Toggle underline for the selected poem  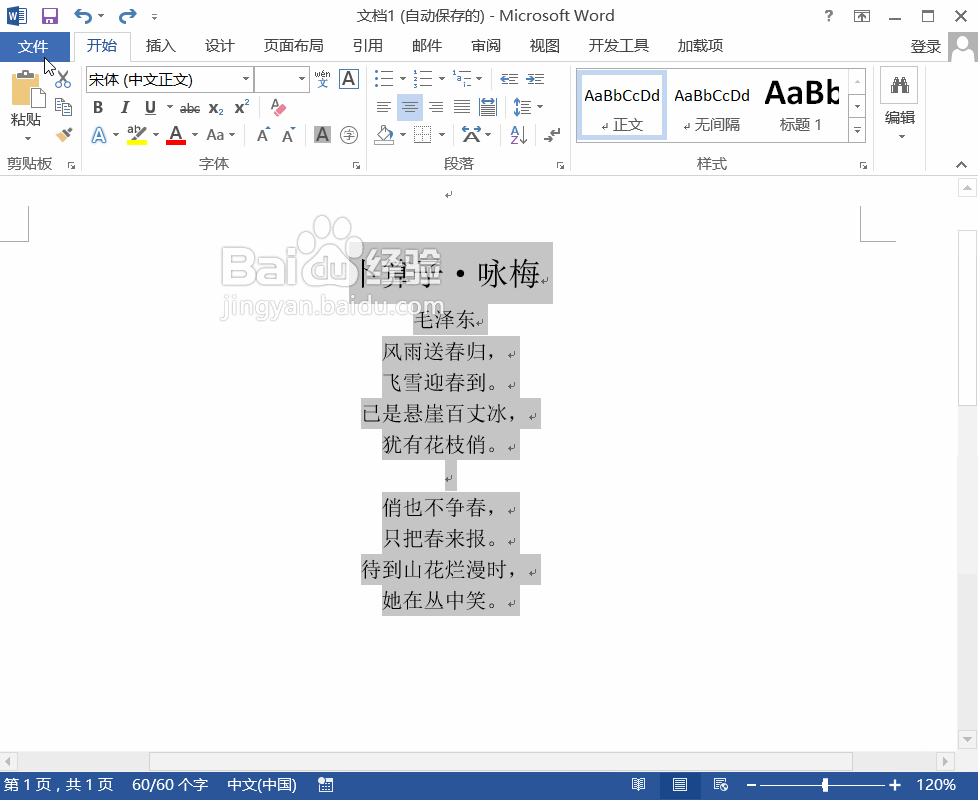coord(149,107)
